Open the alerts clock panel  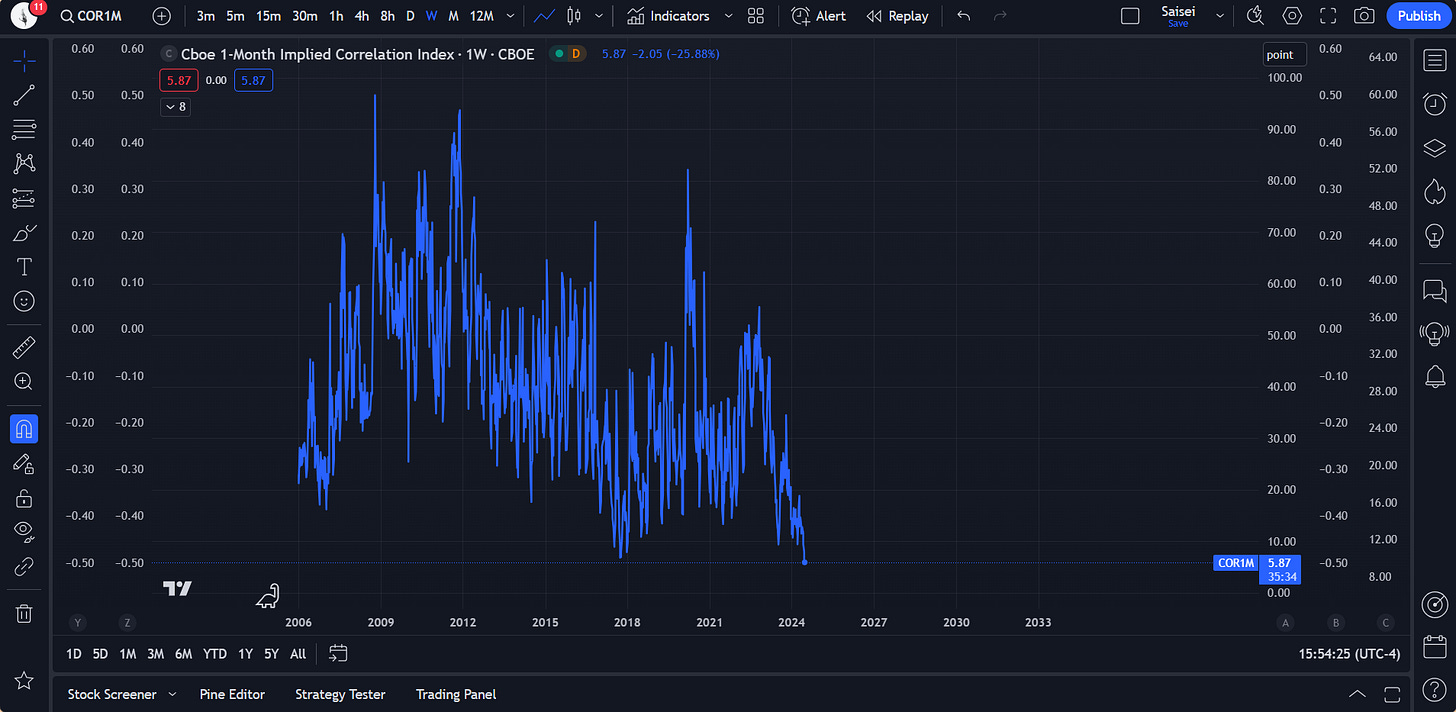[x=1435, y=103]
